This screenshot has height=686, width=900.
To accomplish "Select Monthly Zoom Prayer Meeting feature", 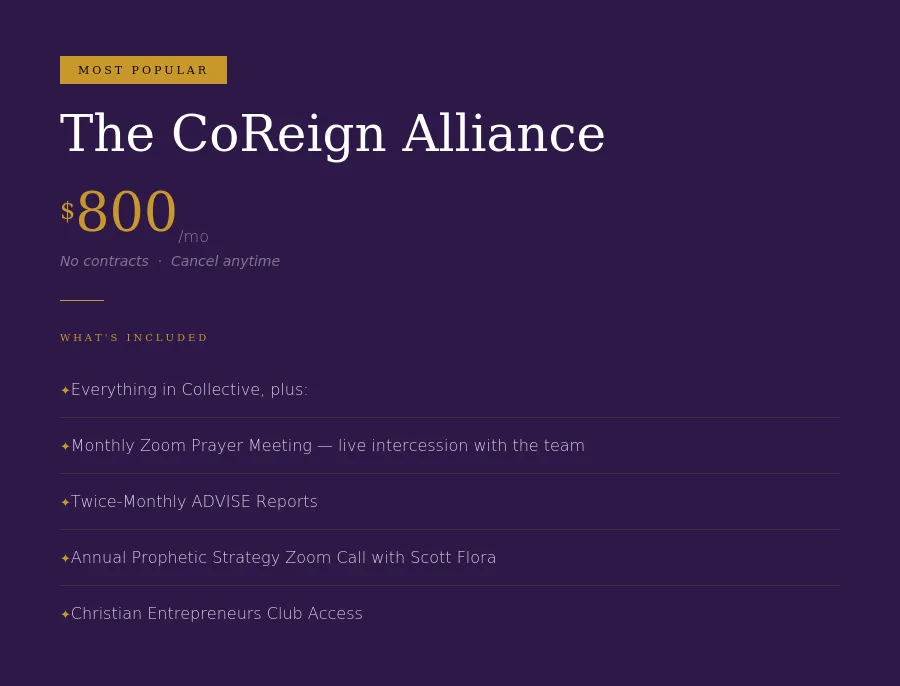I will coord(450,446).
